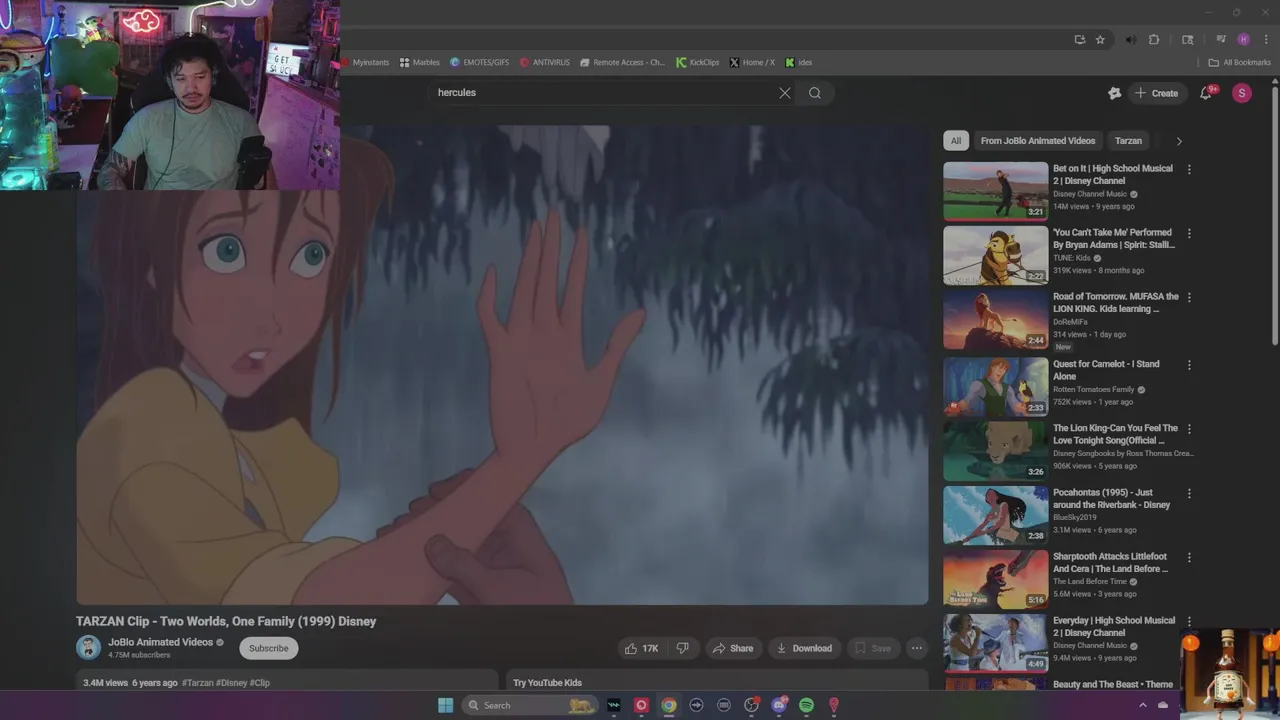The width and height of the screenshot is (1280, 720).
Task: Subscribe to JoBlo Animated Videos
Action: click(x=268, y=648)
